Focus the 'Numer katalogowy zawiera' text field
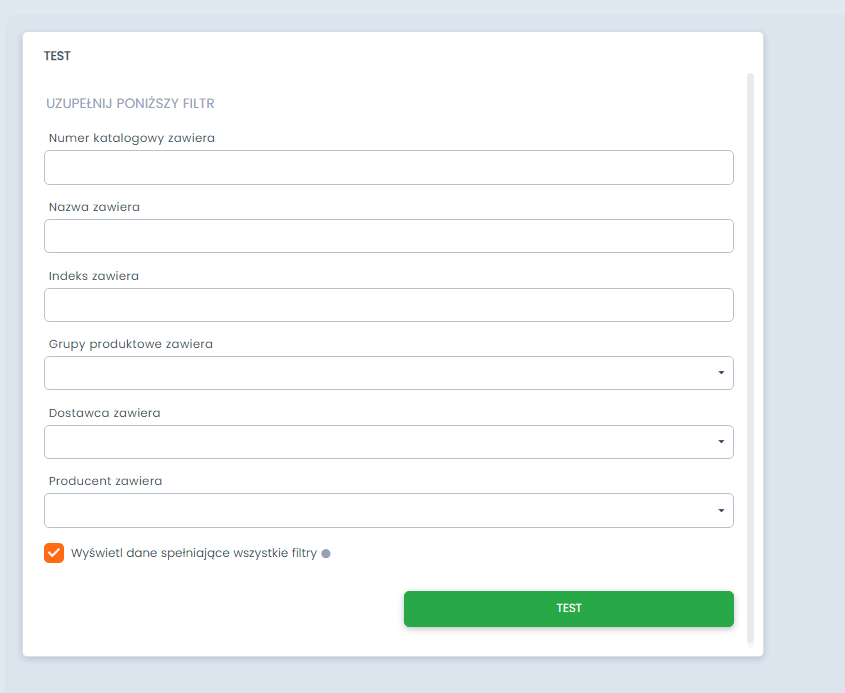845x693 pixels. 388,168
